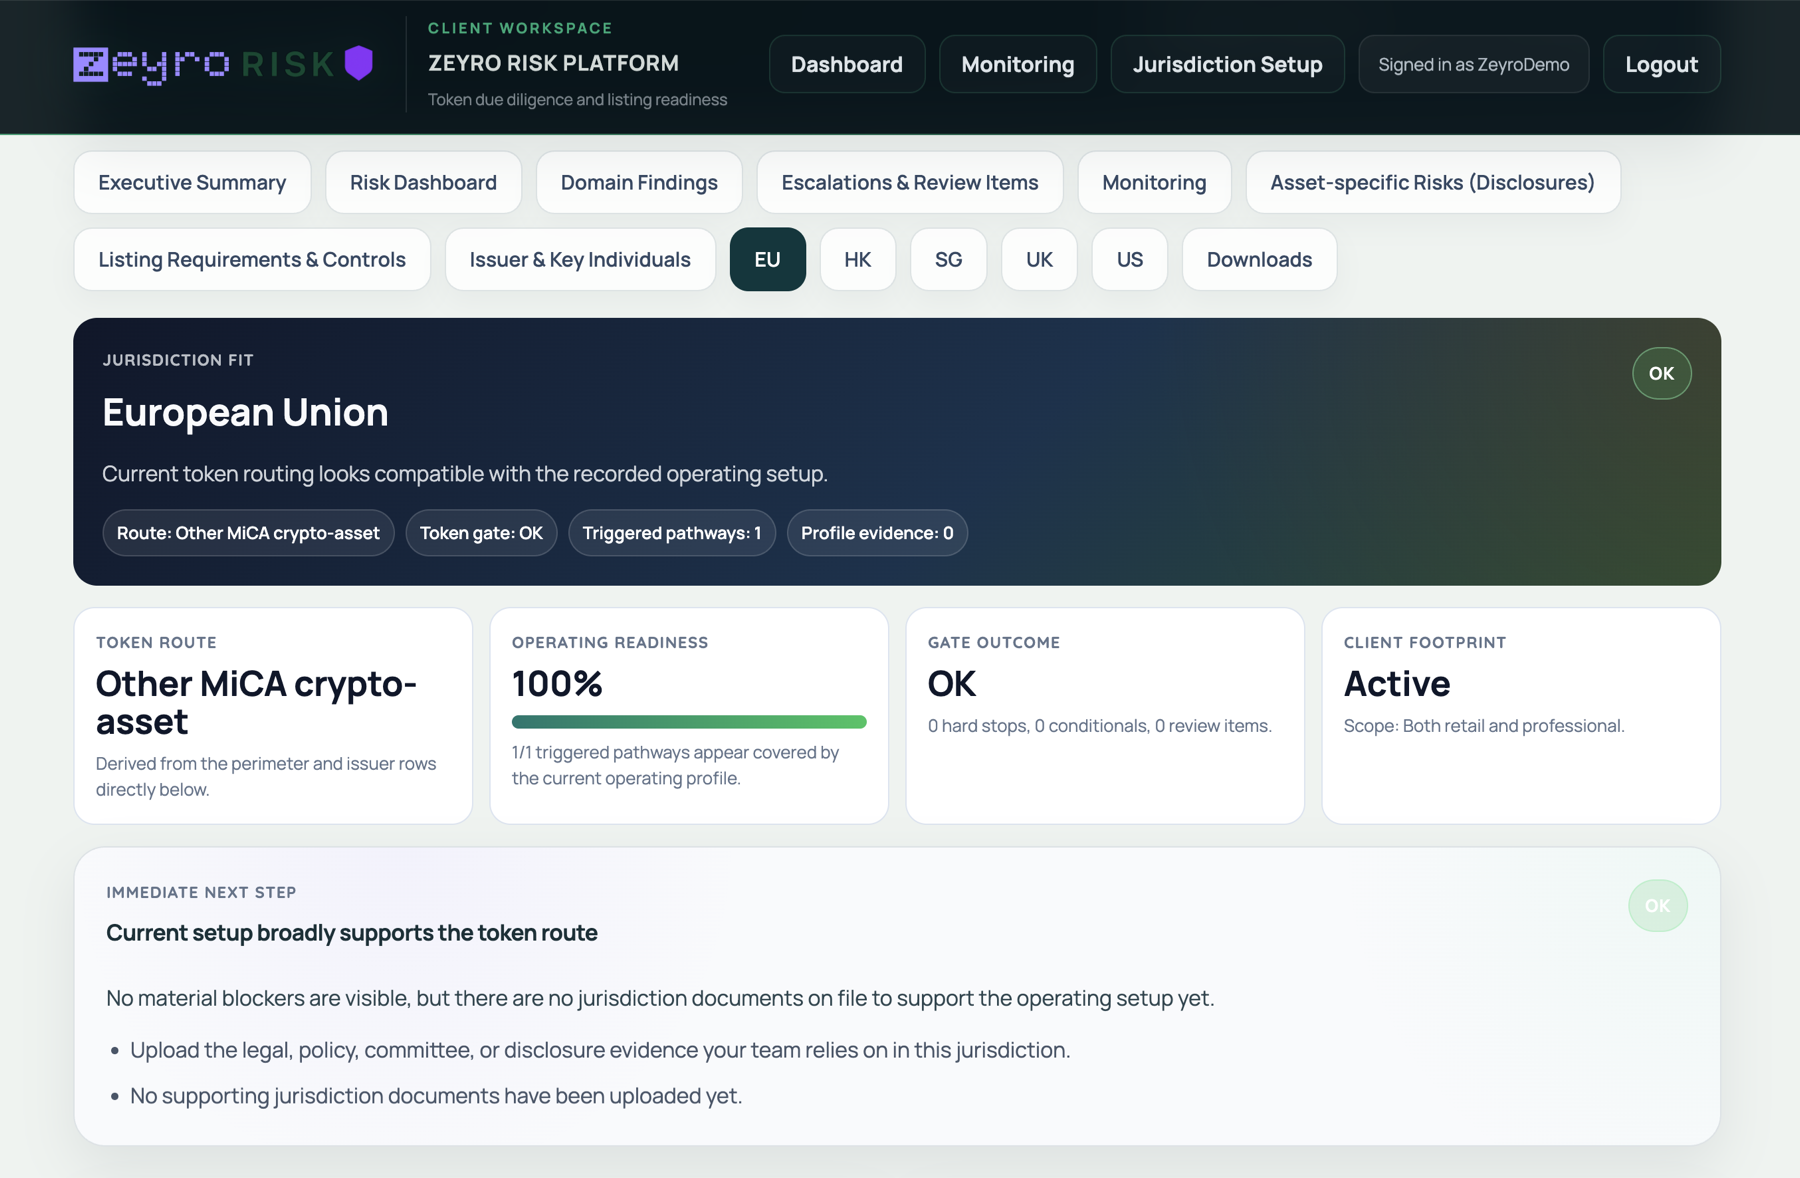Click the OK status badge on Jurisdiction Fit banner
The width and height of the screenshot is (1800, 1178).
point(1661,373)
